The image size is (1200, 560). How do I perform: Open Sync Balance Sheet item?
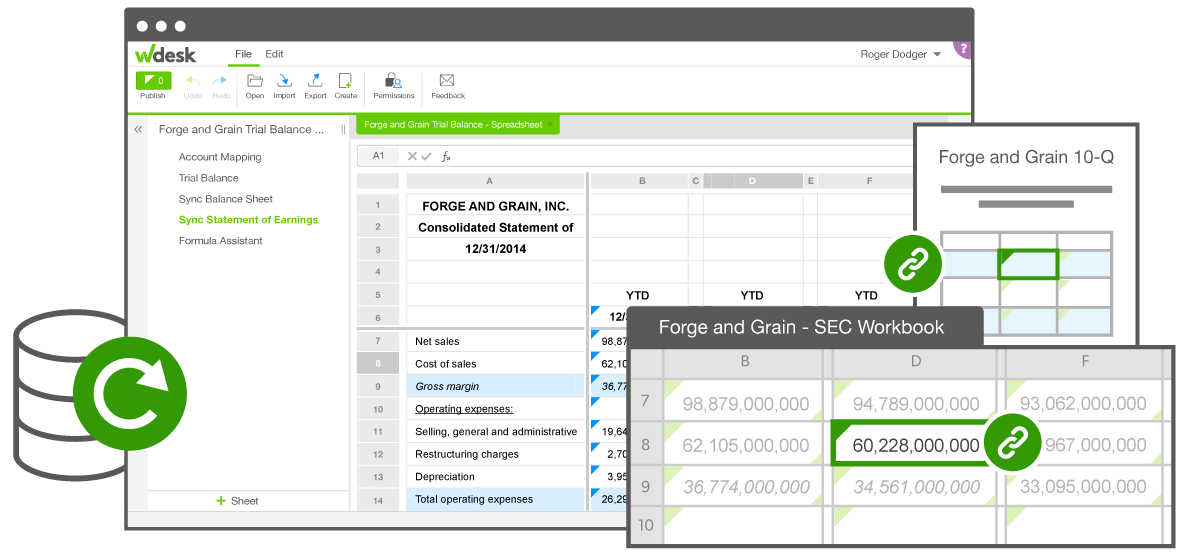(226, 199)
